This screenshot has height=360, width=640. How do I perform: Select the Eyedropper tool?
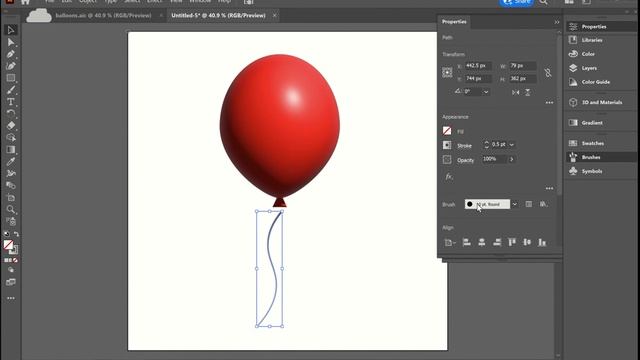pos(11,161)
